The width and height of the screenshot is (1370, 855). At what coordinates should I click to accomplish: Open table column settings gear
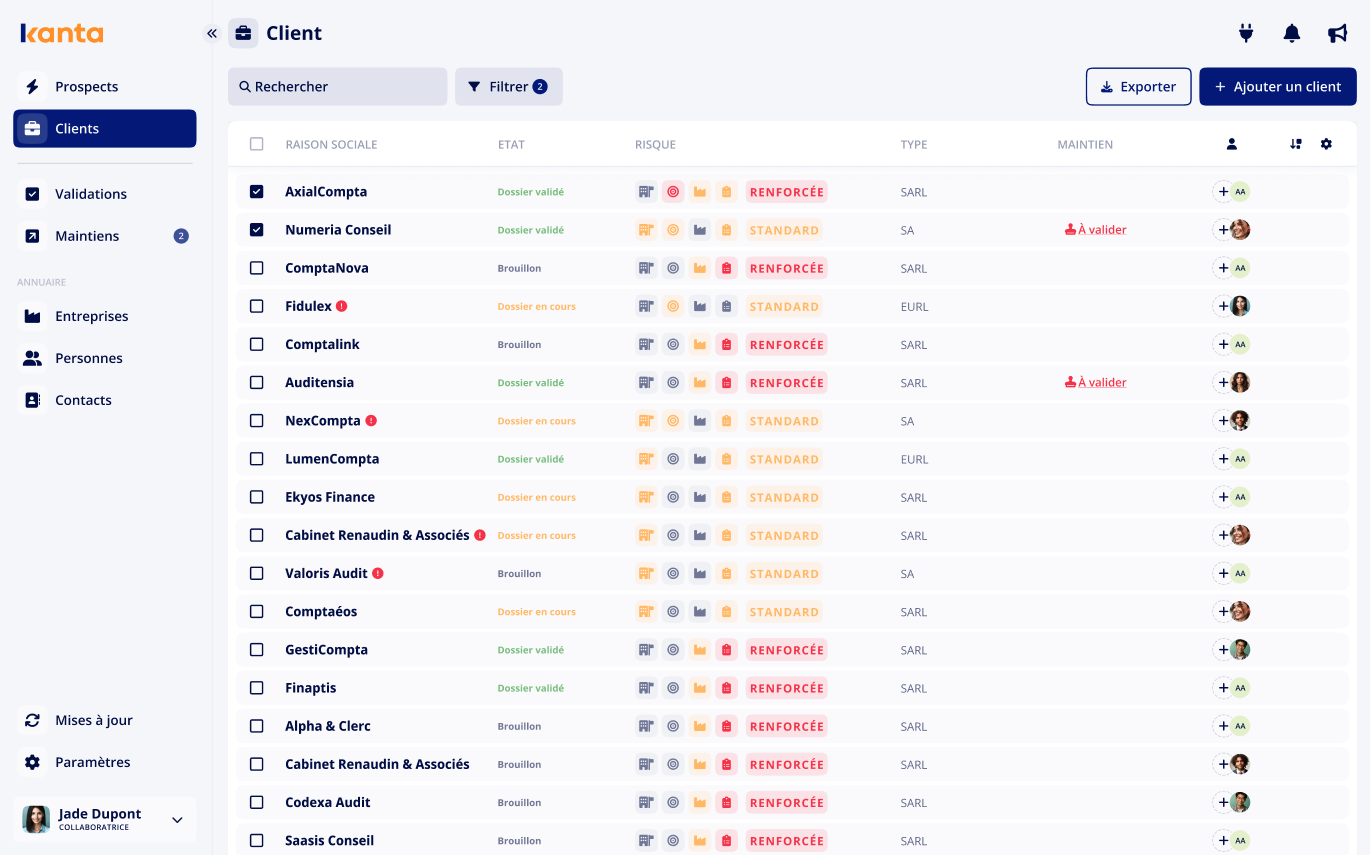tap(1326, 144)
